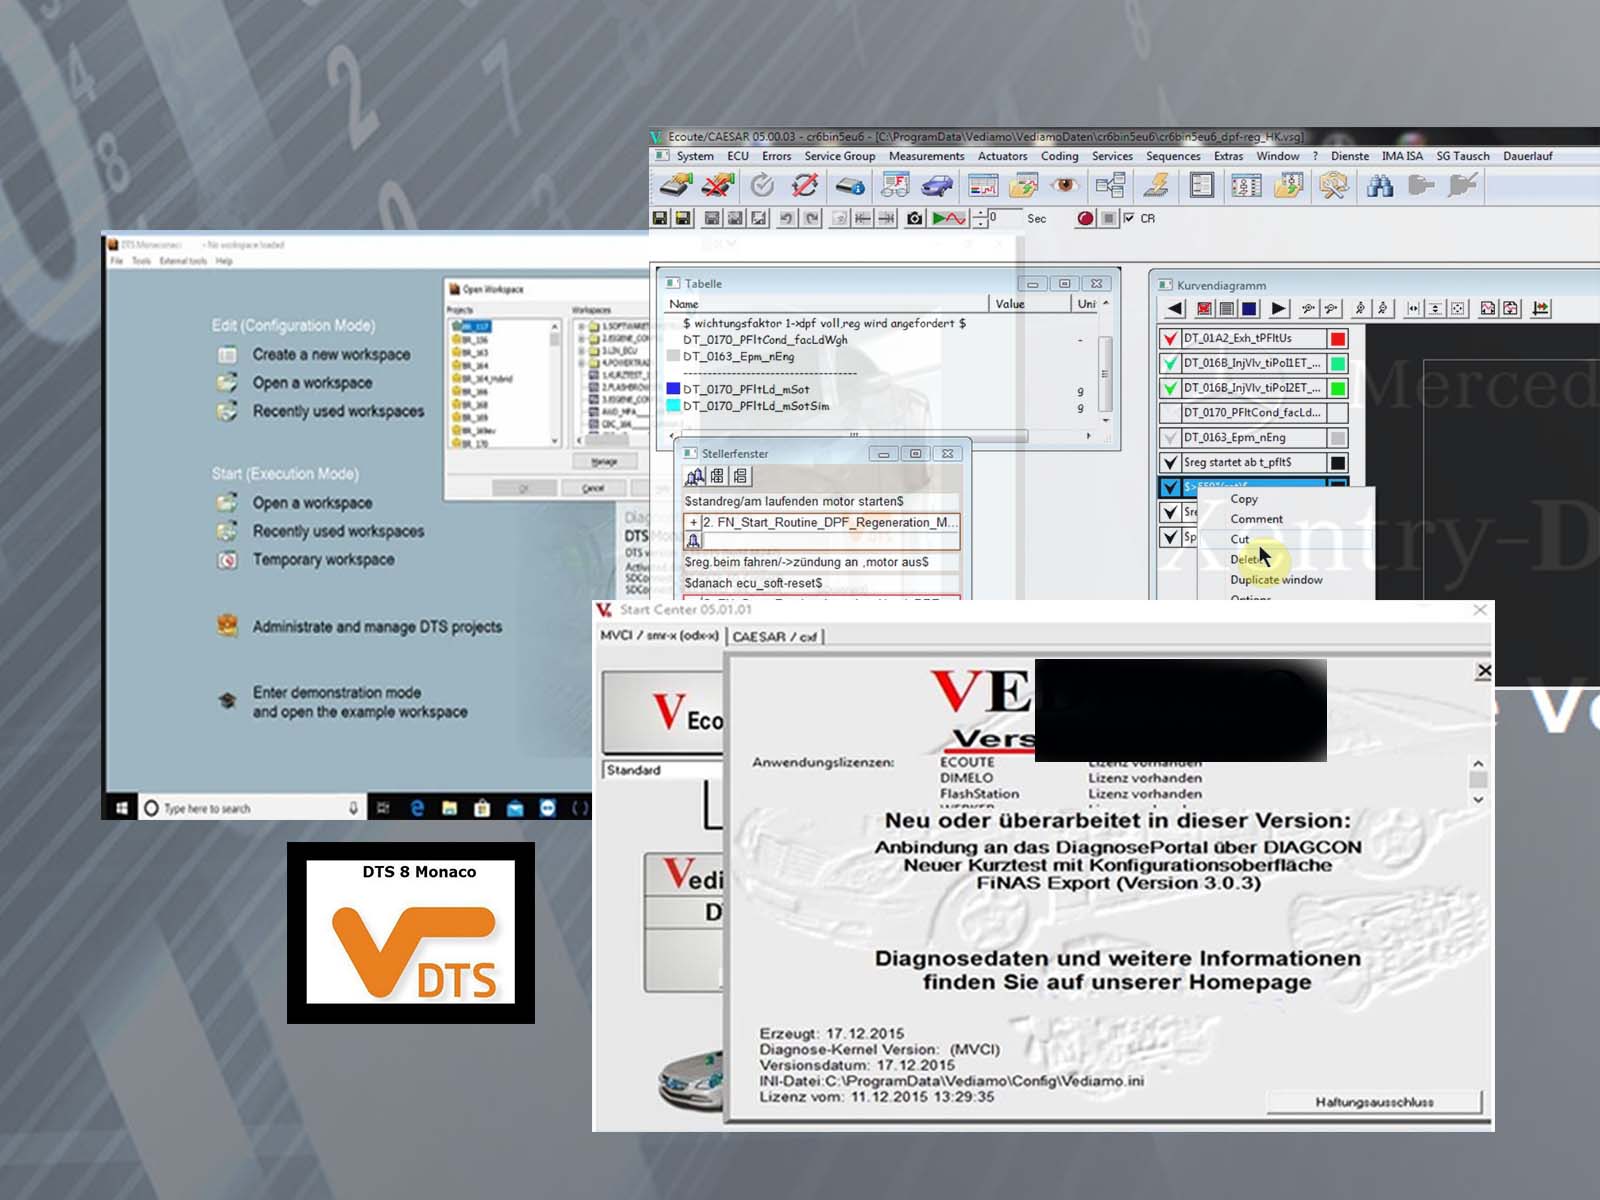Screen dimensions: 1600x1200
Task: Open the System menu
Action: [x=695, y=156]
